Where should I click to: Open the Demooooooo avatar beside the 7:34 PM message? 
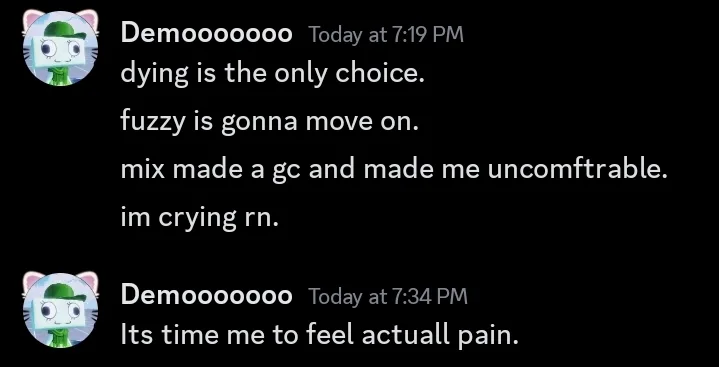pyautogui.click(x=61, y=310)
